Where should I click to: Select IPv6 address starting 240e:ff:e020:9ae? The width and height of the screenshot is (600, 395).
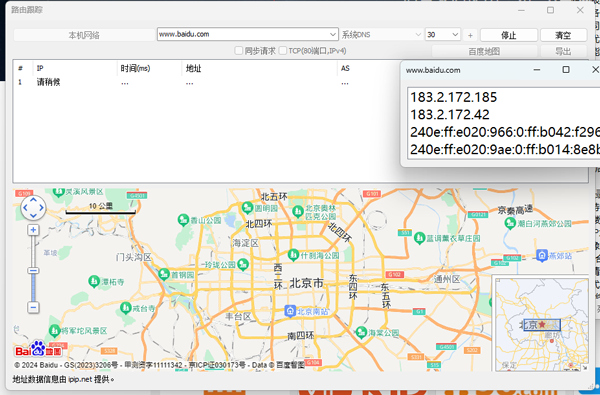505,149
